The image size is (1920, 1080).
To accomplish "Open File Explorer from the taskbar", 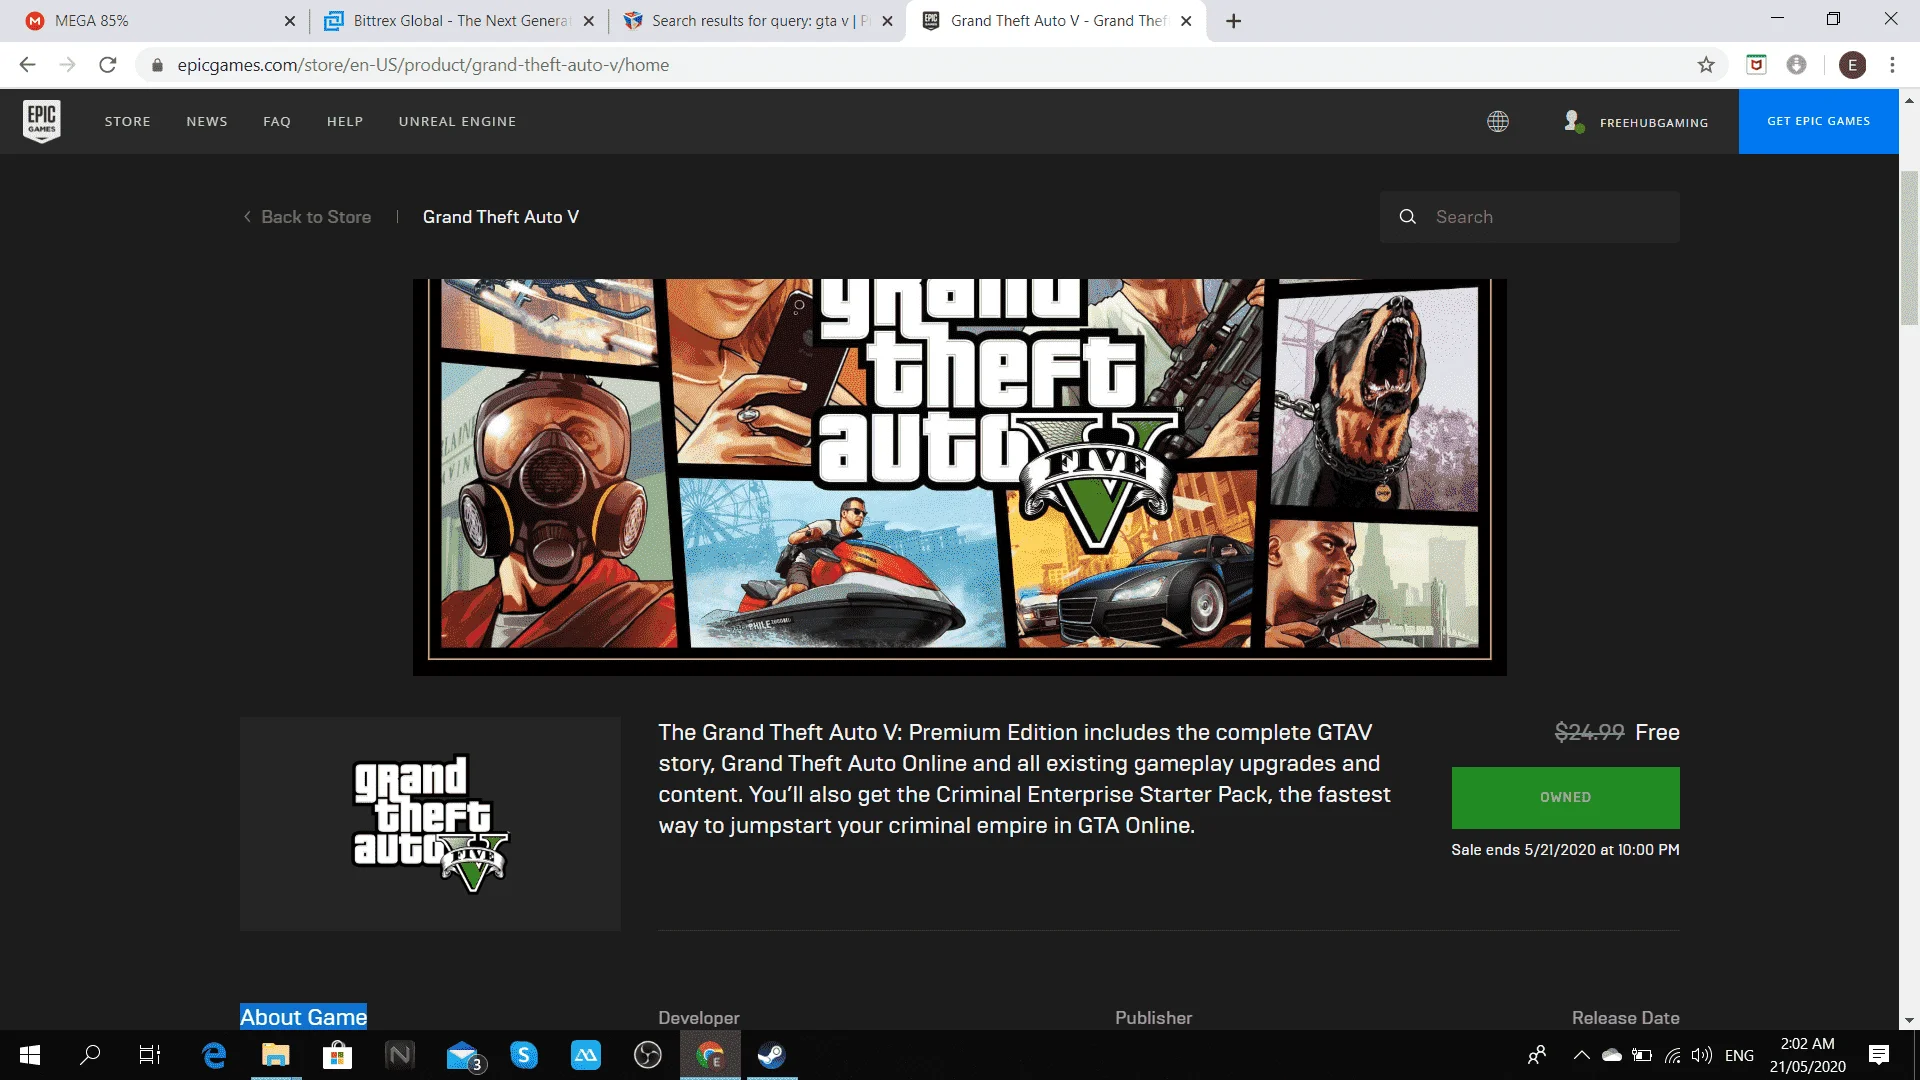I will [x=276, y=1055].
